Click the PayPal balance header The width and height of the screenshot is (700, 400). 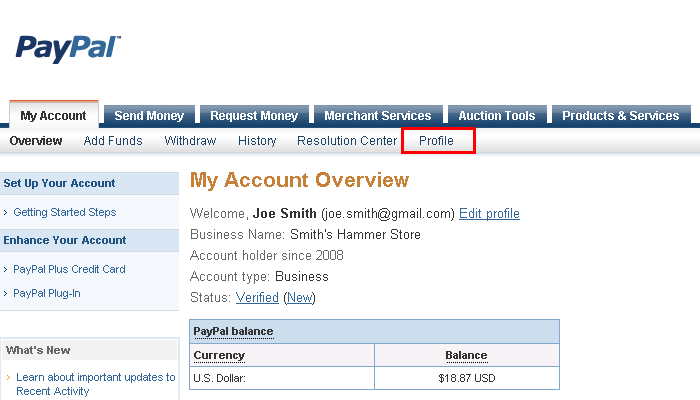[x=233, y=331]
